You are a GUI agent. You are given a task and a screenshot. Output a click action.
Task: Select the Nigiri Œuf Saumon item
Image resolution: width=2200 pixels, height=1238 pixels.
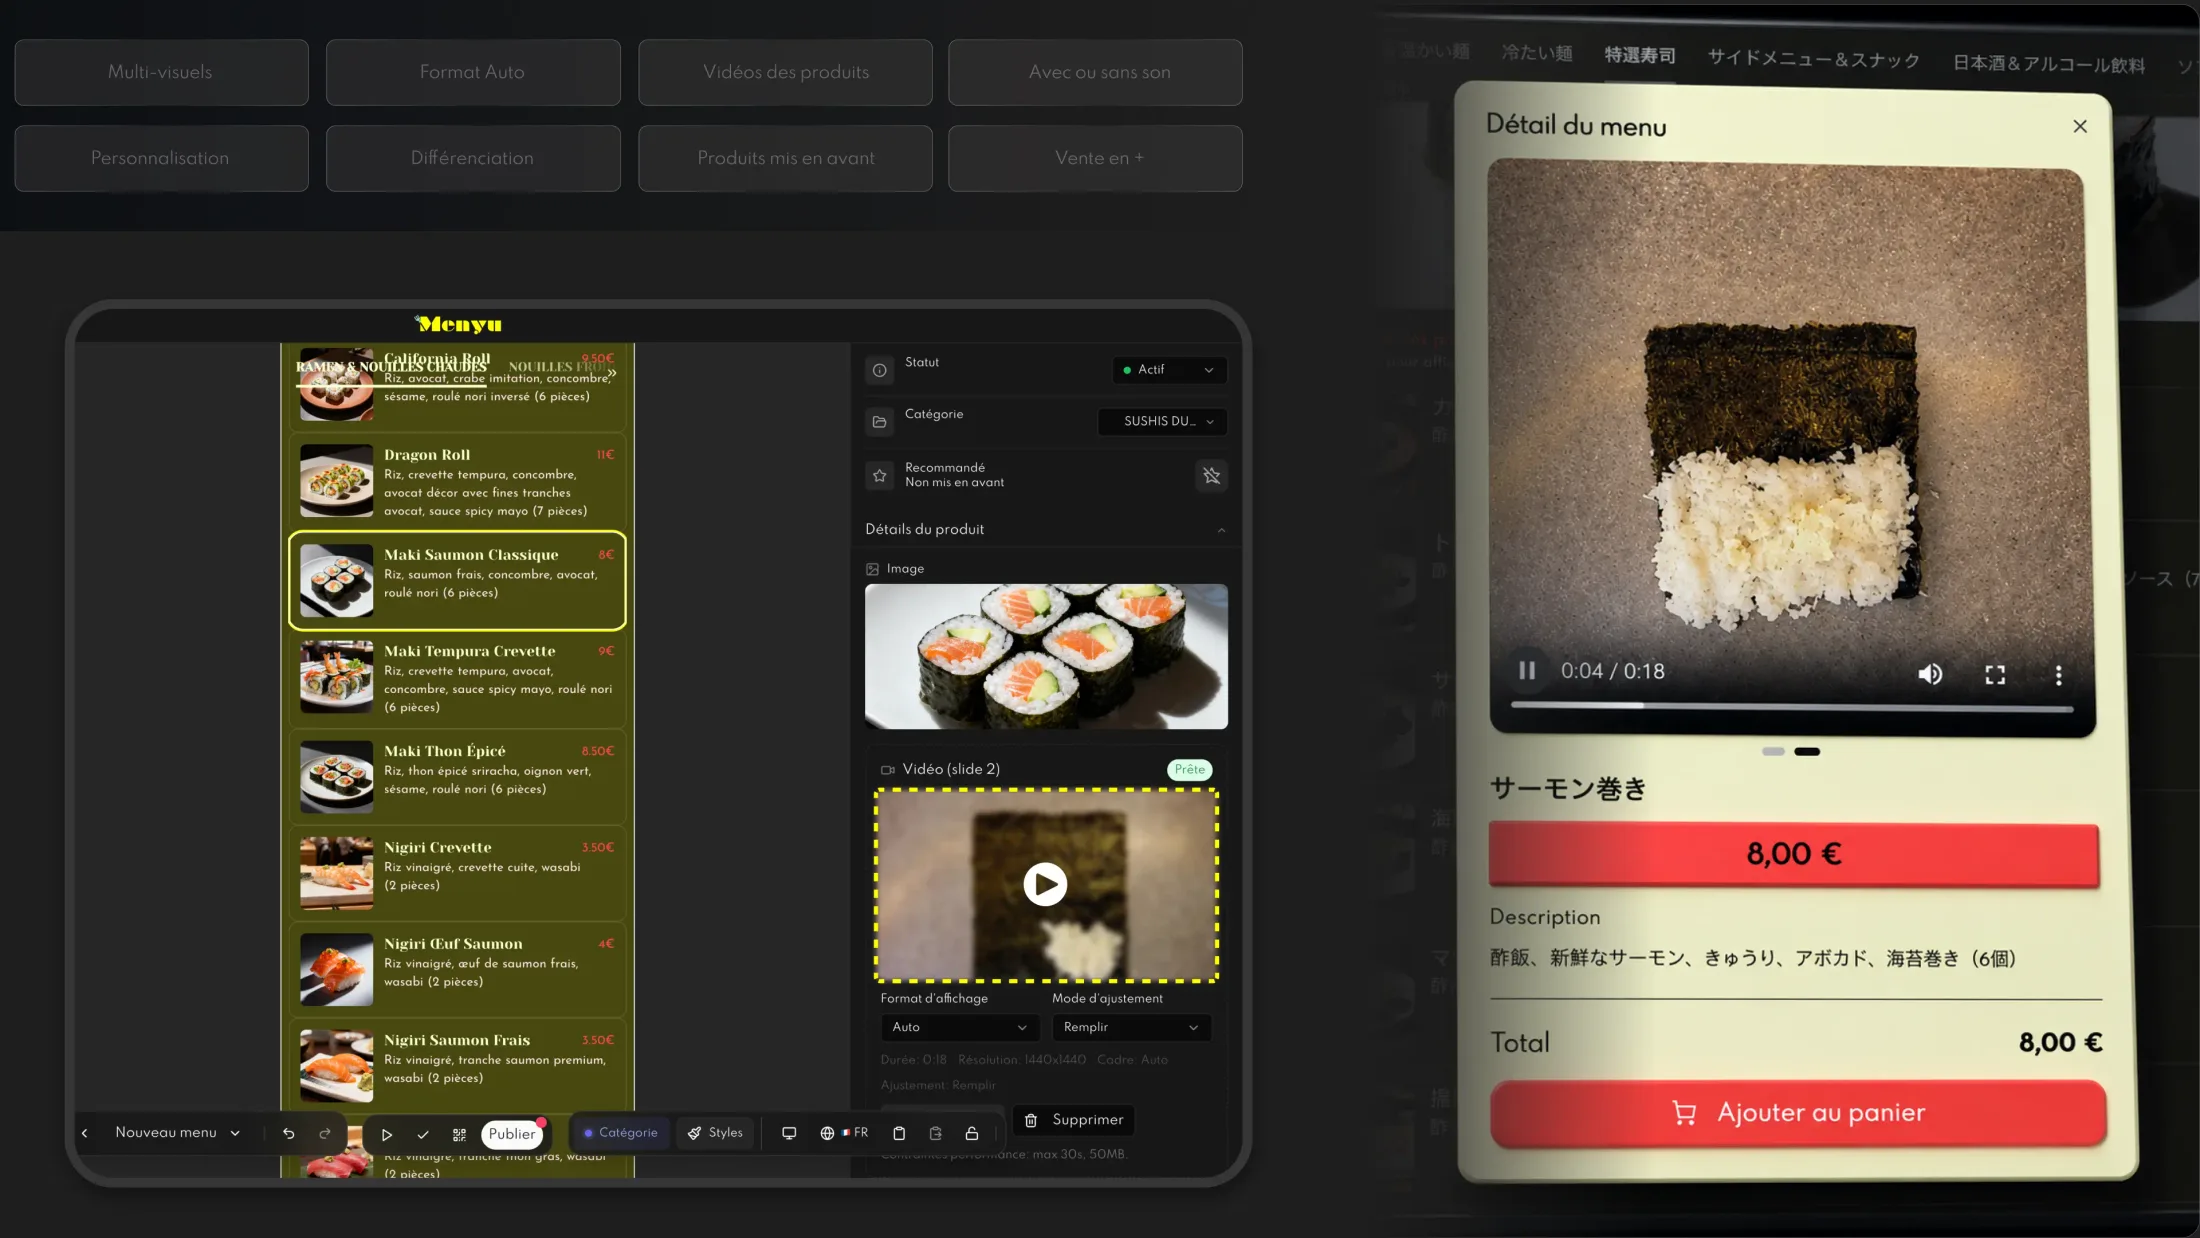coord(458,968)
